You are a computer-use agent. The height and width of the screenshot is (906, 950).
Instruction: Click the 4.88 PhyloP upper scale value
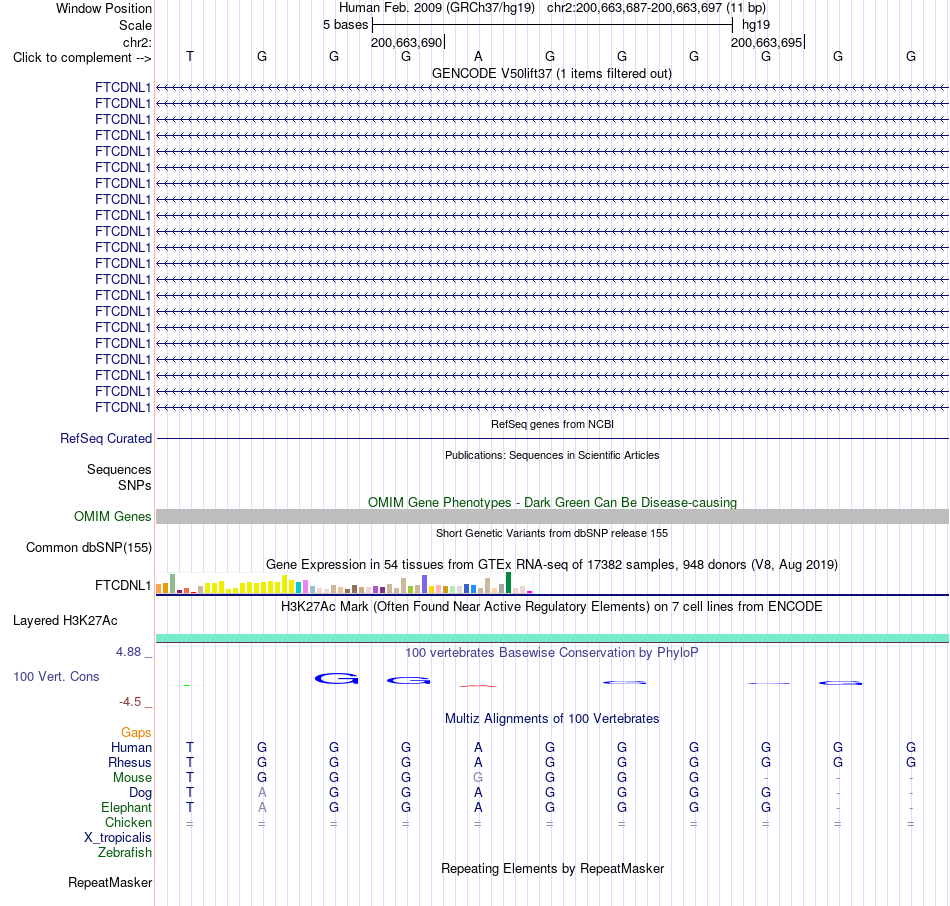point(128,651)
